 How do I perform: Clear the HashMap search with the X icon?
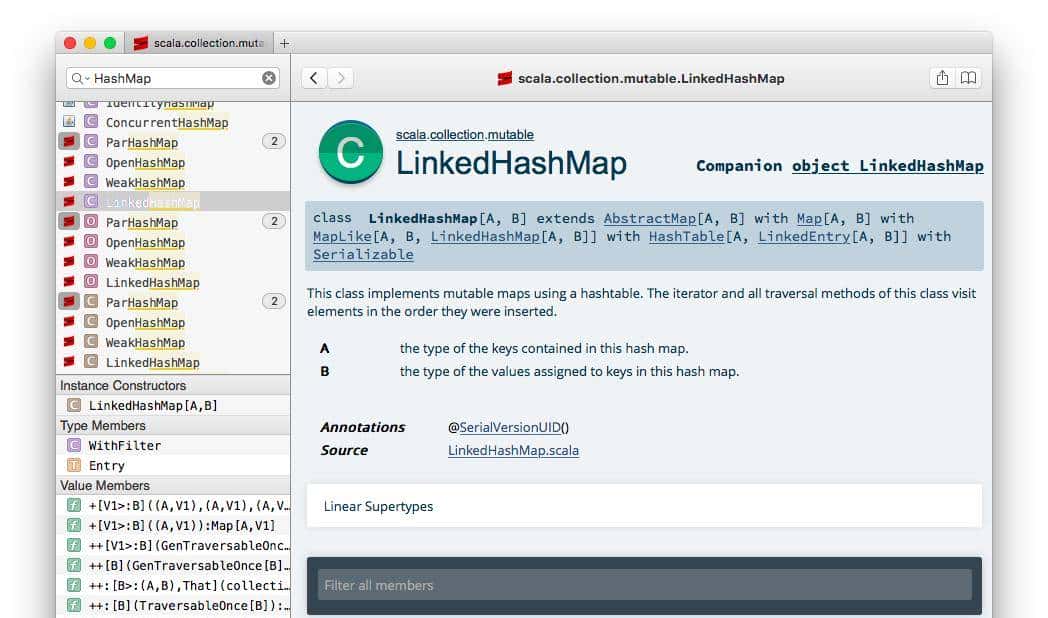tap(269, 78)
